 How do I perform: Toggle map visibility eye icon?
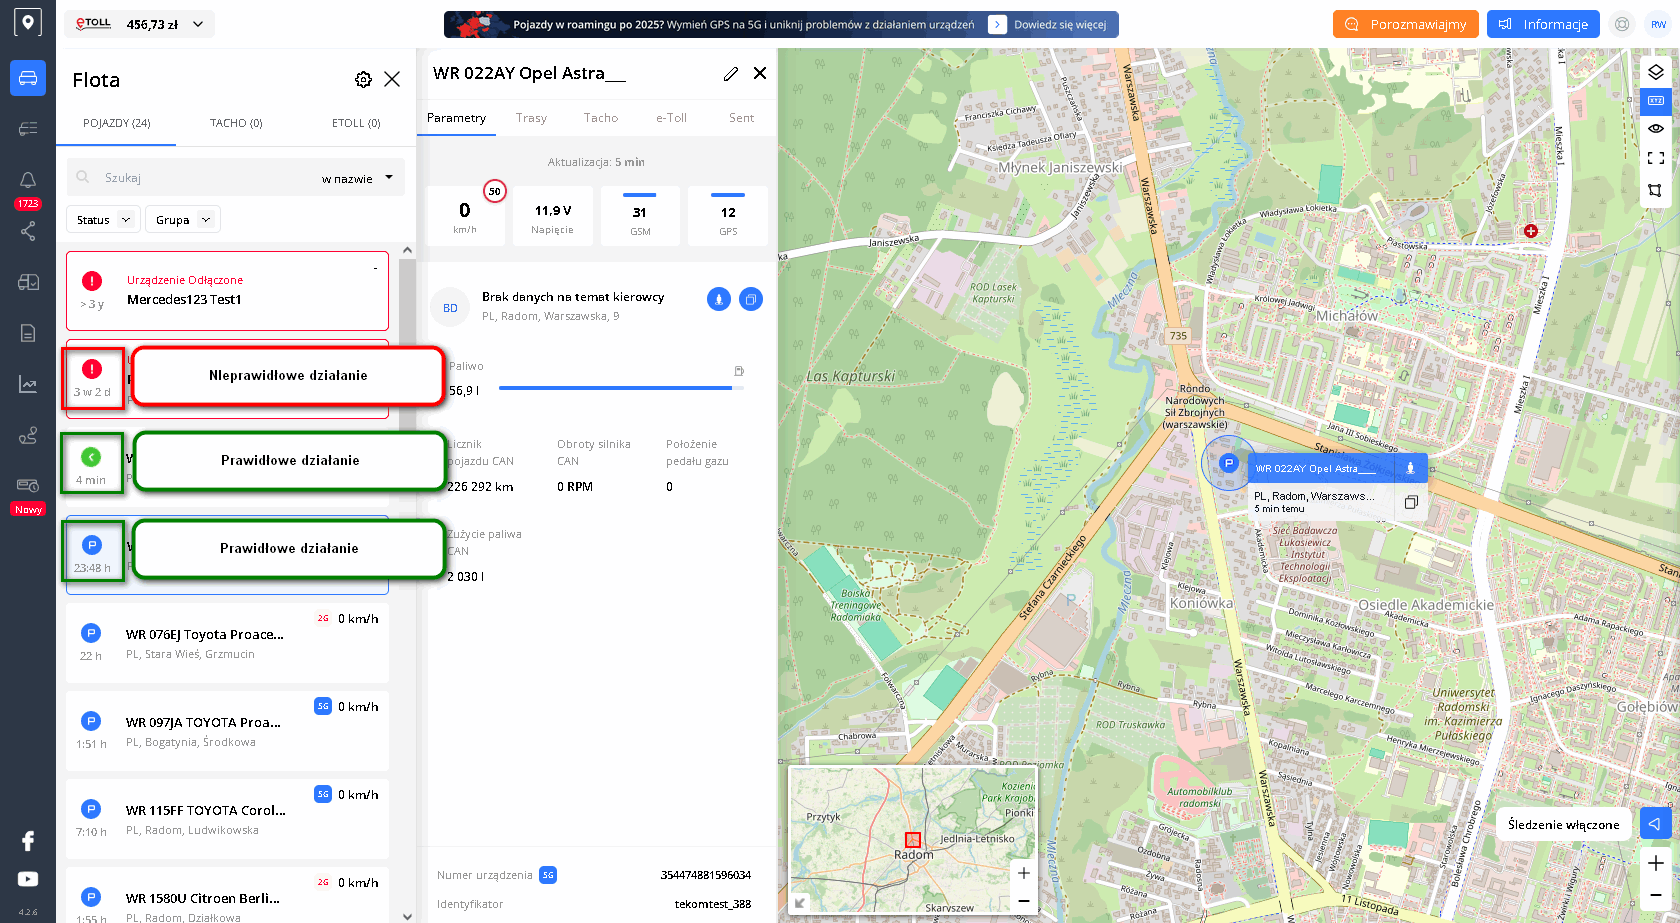(1655, 129)
